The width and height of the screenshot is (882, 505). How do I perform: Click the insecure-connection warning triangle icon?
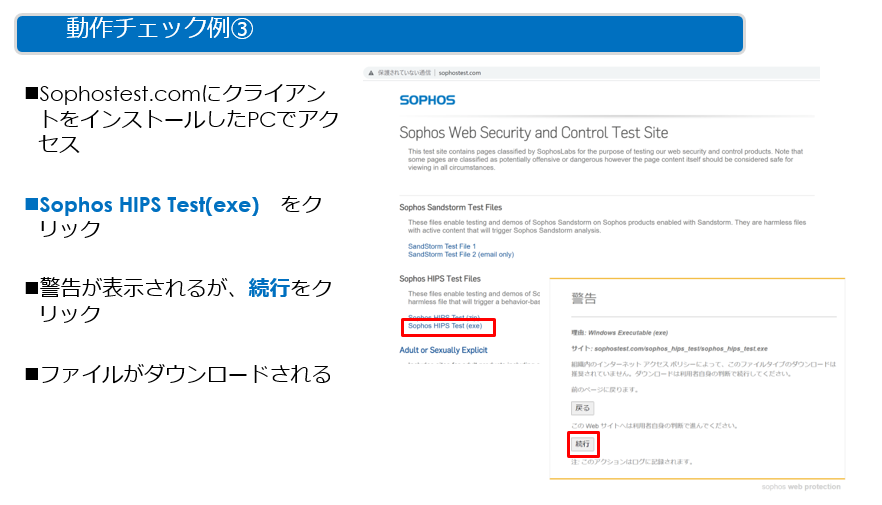click(x=371, y=73)
